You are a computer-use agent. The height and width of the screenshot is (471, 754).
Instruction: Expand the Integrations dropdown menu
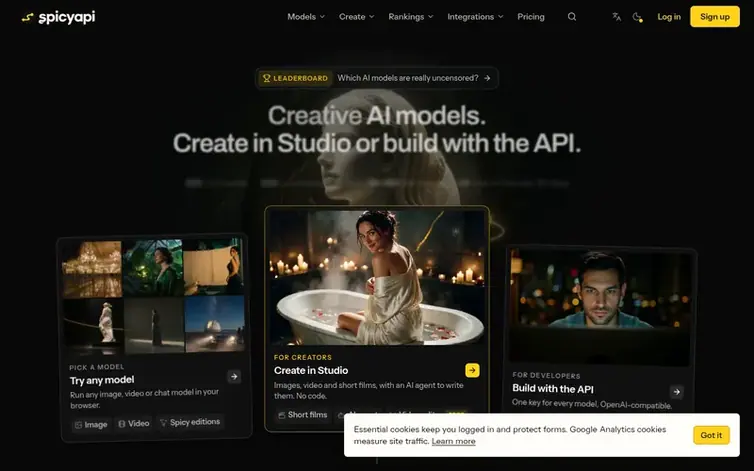[475, 17]
